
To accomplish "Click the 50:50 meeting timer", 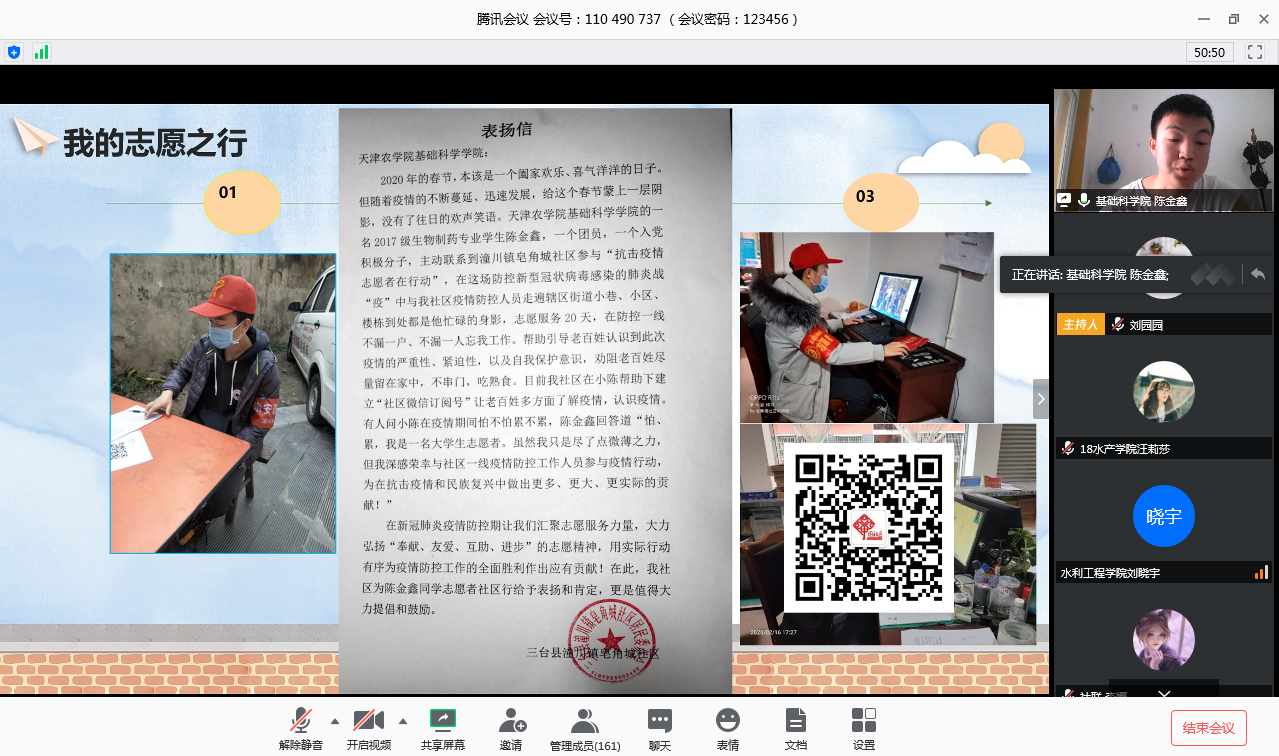I will [x=1209, y=52].
